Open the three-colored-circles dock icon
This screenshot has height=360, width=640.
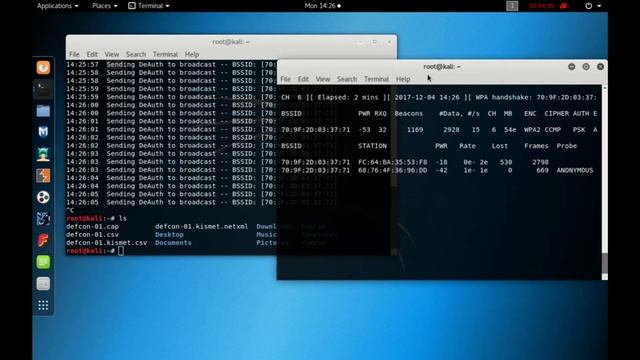pos(43,197)
